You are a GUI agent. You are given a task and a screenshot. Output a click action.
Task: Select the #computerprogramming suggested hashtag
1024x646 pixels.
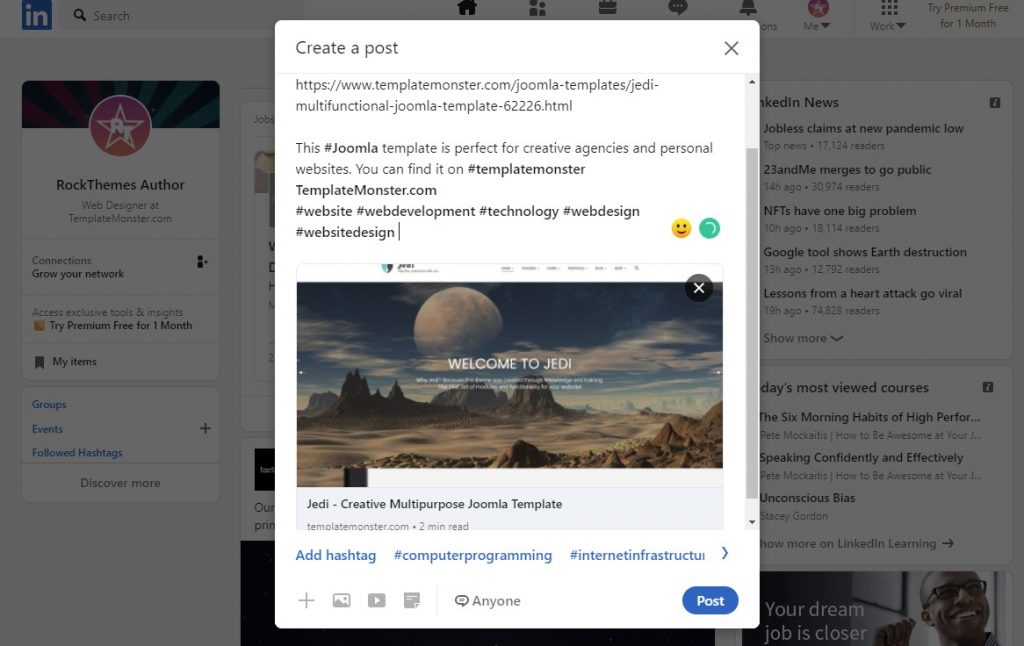[x=472, y=555]
